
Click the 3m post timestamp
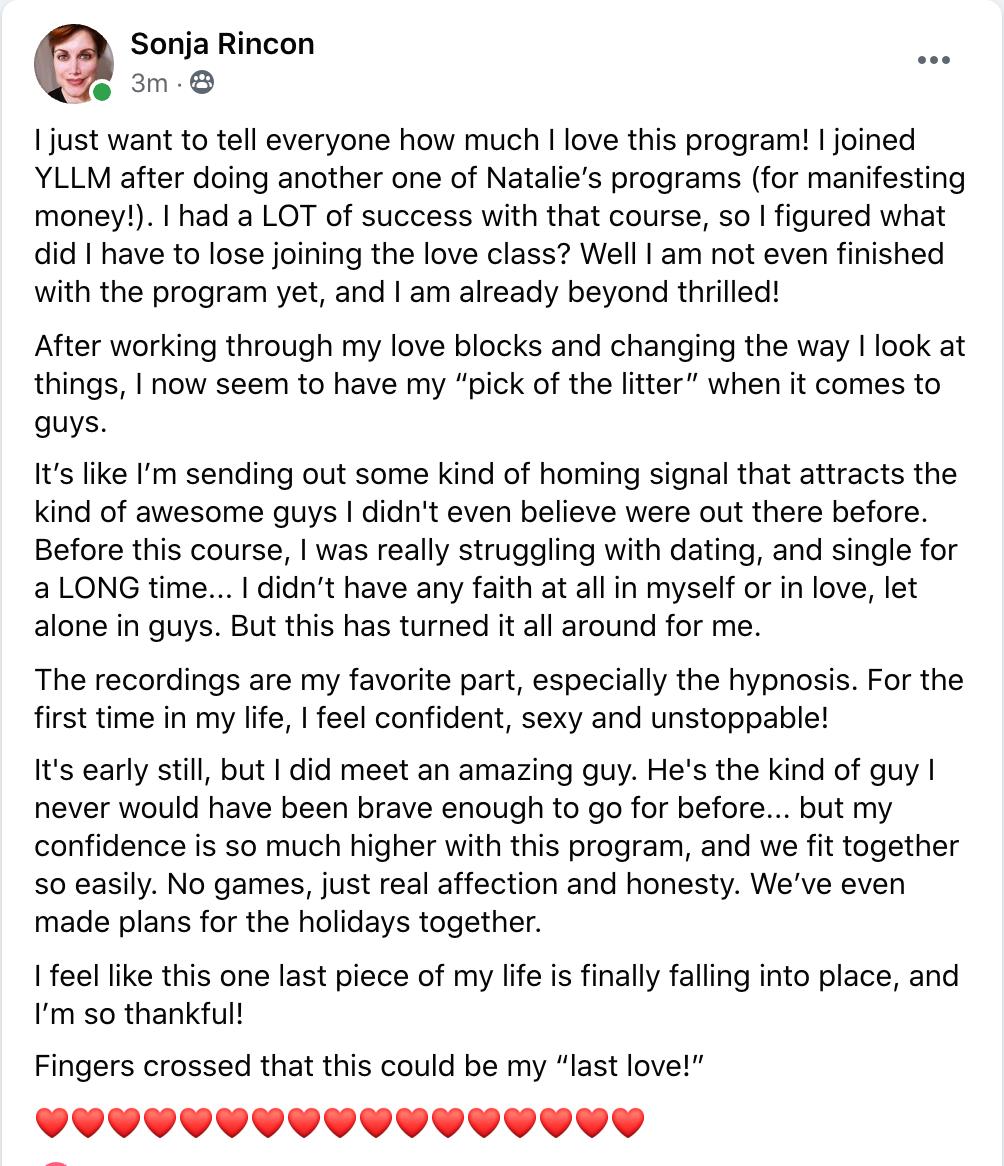tap(149, 83)
